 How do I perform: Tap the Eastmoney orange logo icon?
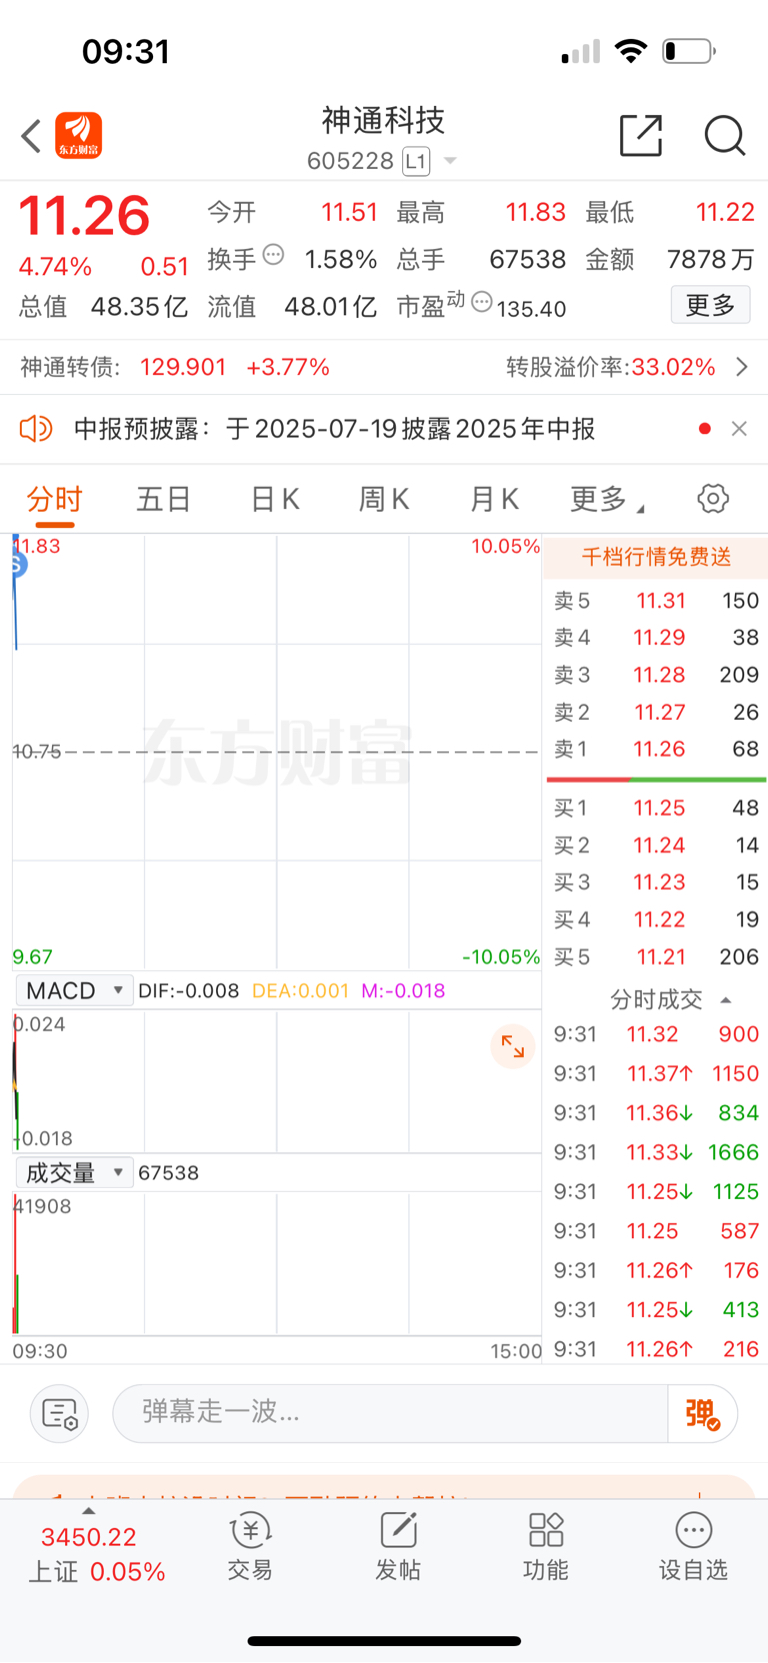click(x=79, y=136)
